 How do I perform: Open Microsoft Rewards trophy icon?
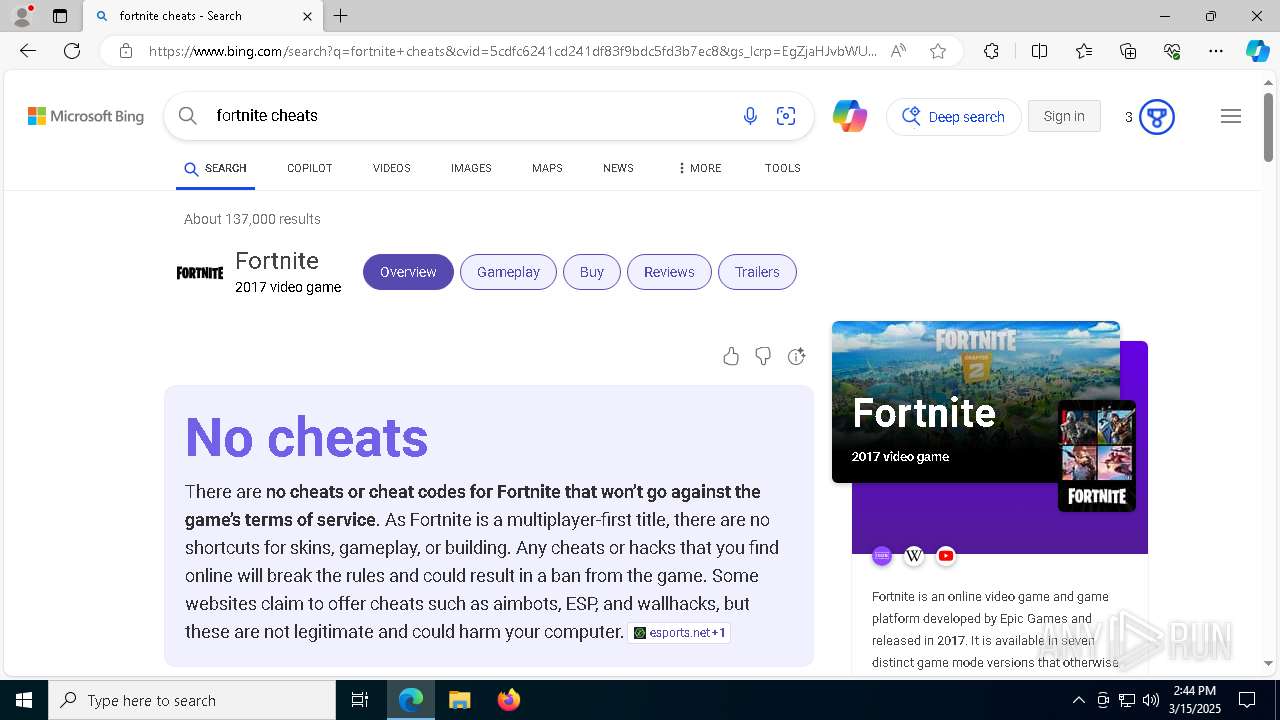pos(1157,117)
